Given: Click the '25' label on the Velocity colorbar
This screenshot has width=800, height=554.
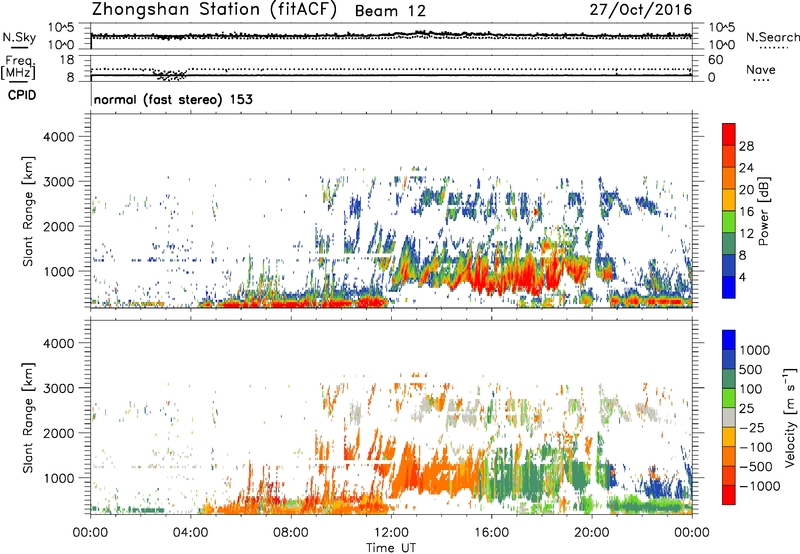Looking at the screenshot, I should click(746, 408).
